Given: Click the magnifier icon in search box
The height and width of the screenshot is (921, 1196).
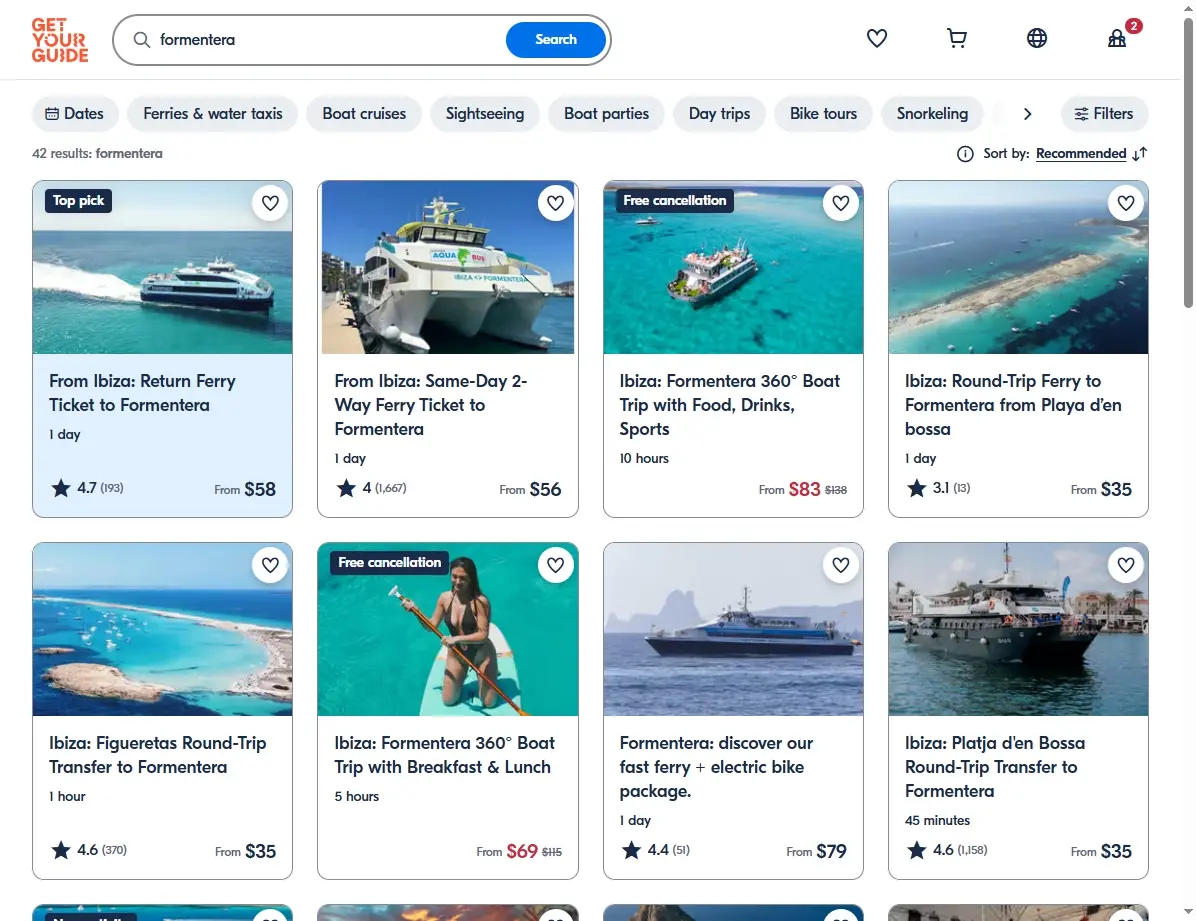Looking at the screenshot, I should (x=142, y=40).
